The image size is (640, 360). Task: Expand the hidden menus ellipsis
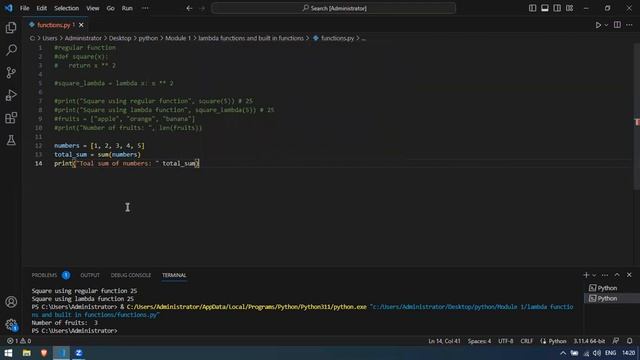tap(145, 8)
